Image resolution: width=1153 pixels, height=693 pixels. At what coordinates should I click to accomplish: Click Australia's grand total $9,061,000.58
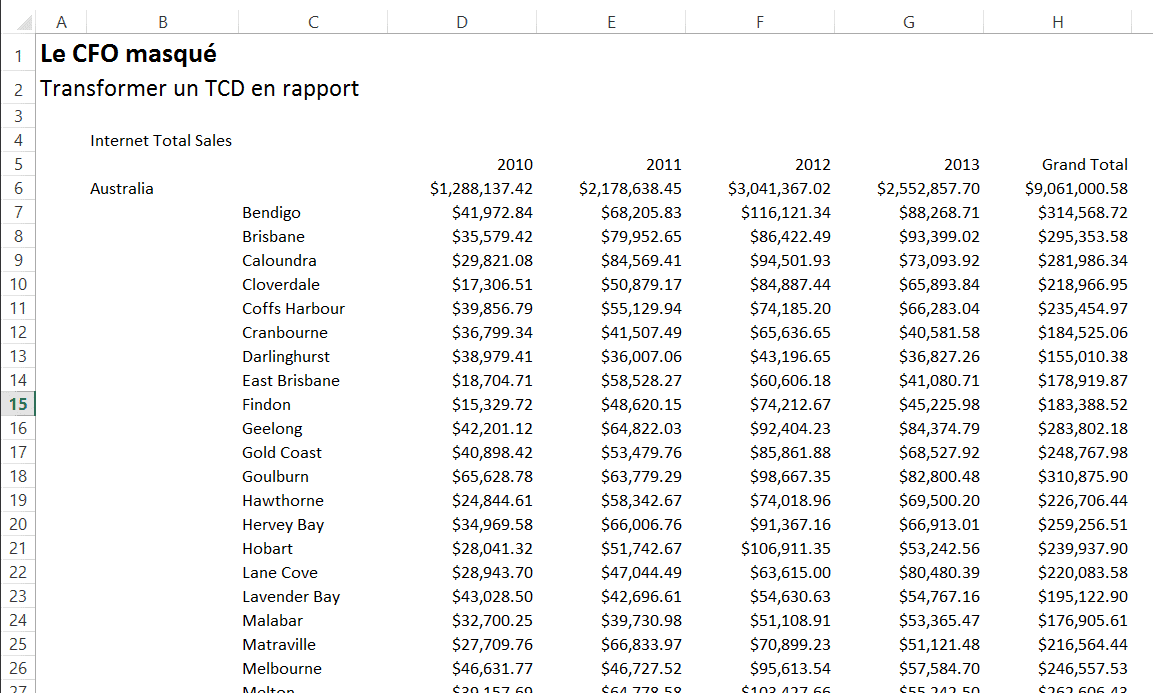click(1076, 189)
